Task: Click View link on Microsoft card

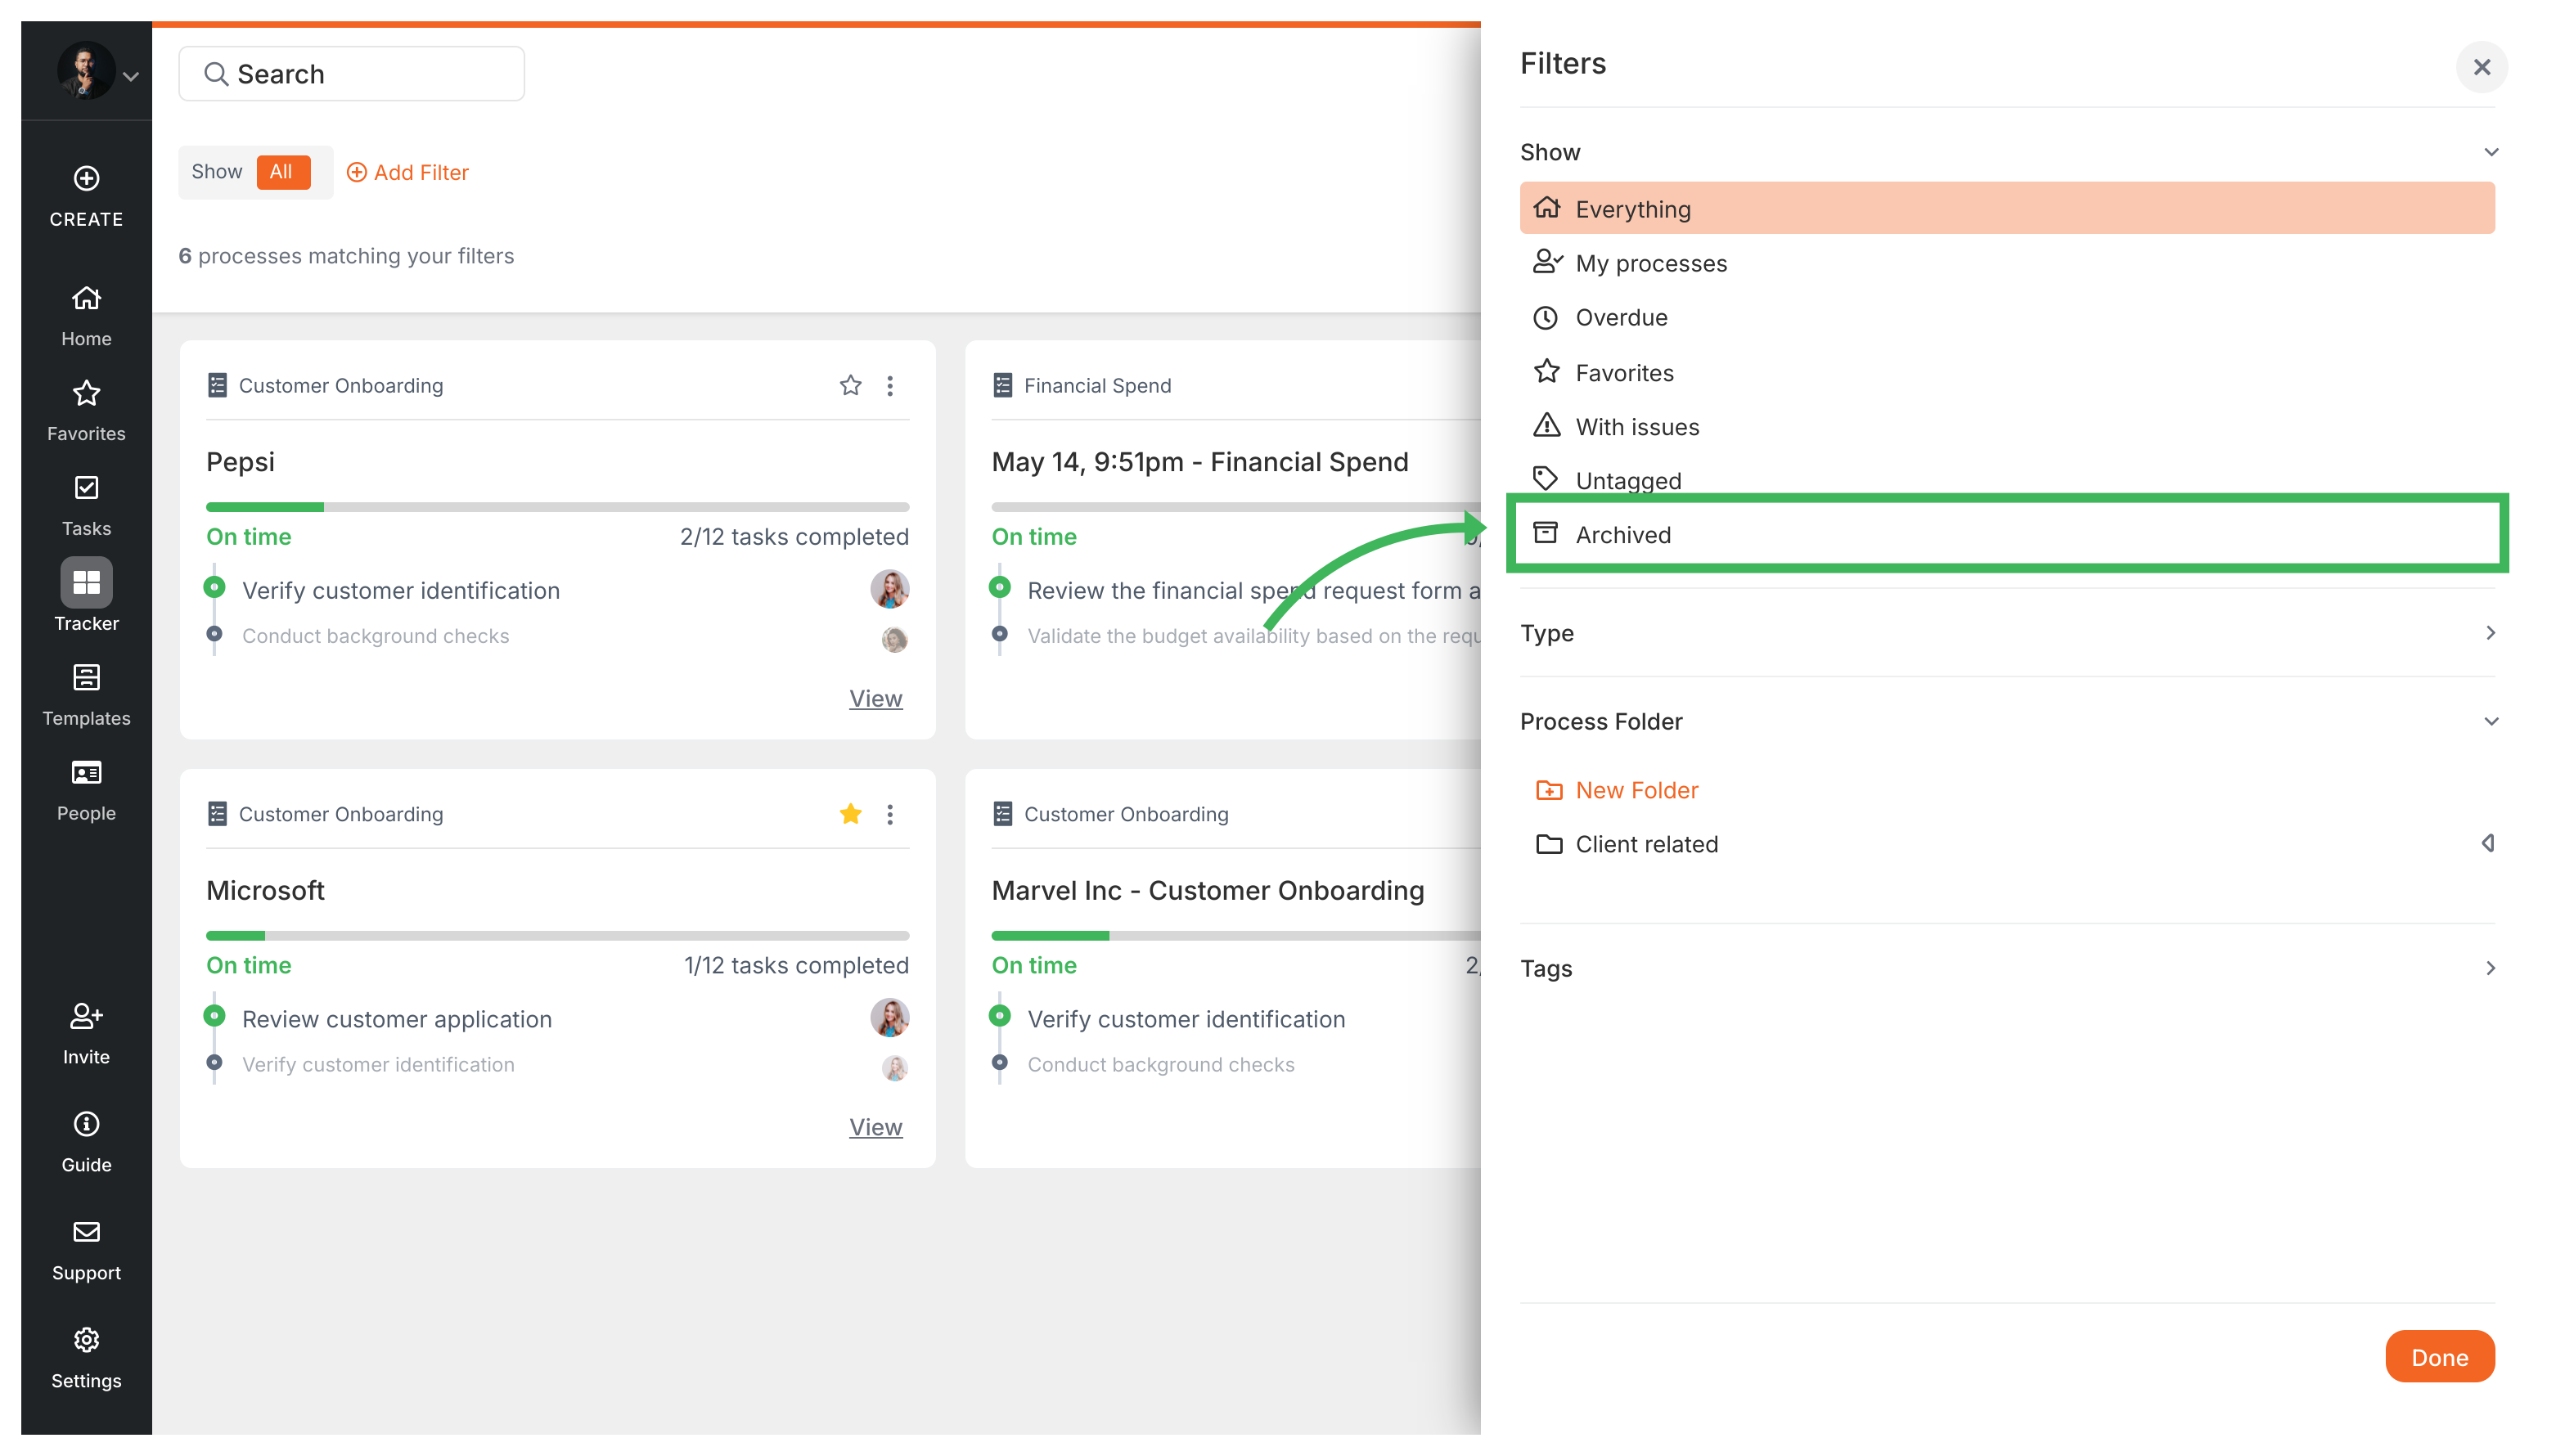Action: pyautogui.click(x=875, y=1127)
